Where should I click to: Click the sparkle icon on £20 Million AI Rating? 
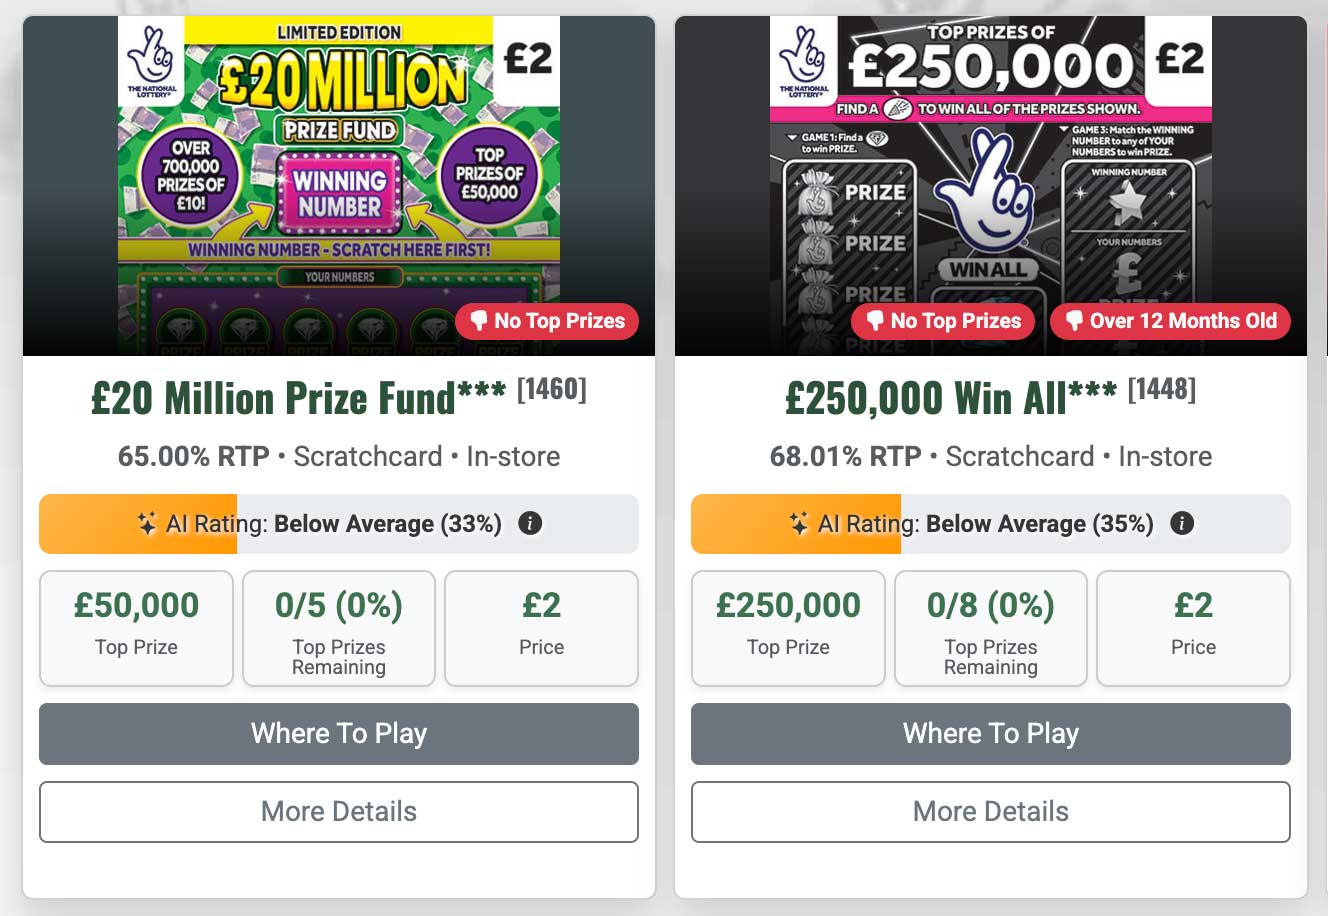point(146,523)
